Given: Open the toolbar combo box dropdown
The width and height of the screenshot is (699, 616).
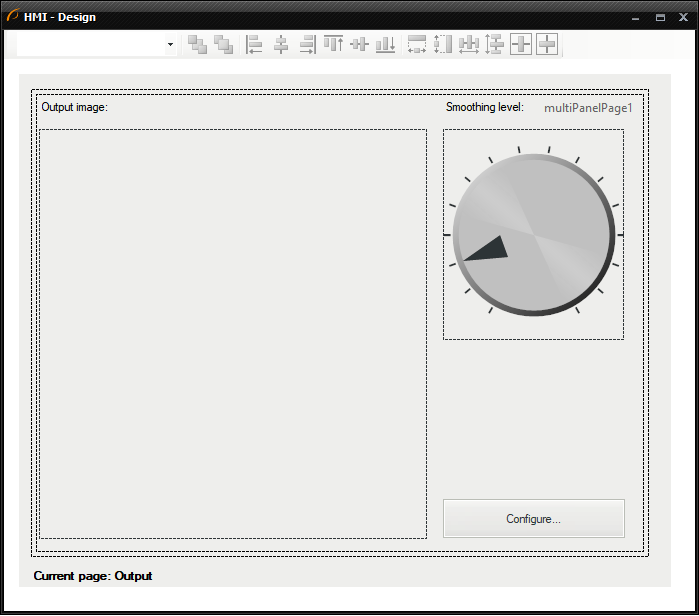Looking at the screenshot, I should click(170, 45).
